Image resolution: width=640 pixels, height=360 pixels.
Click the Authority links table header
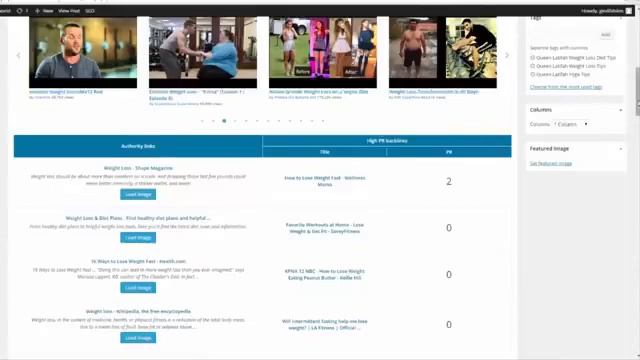click(138, 146)
